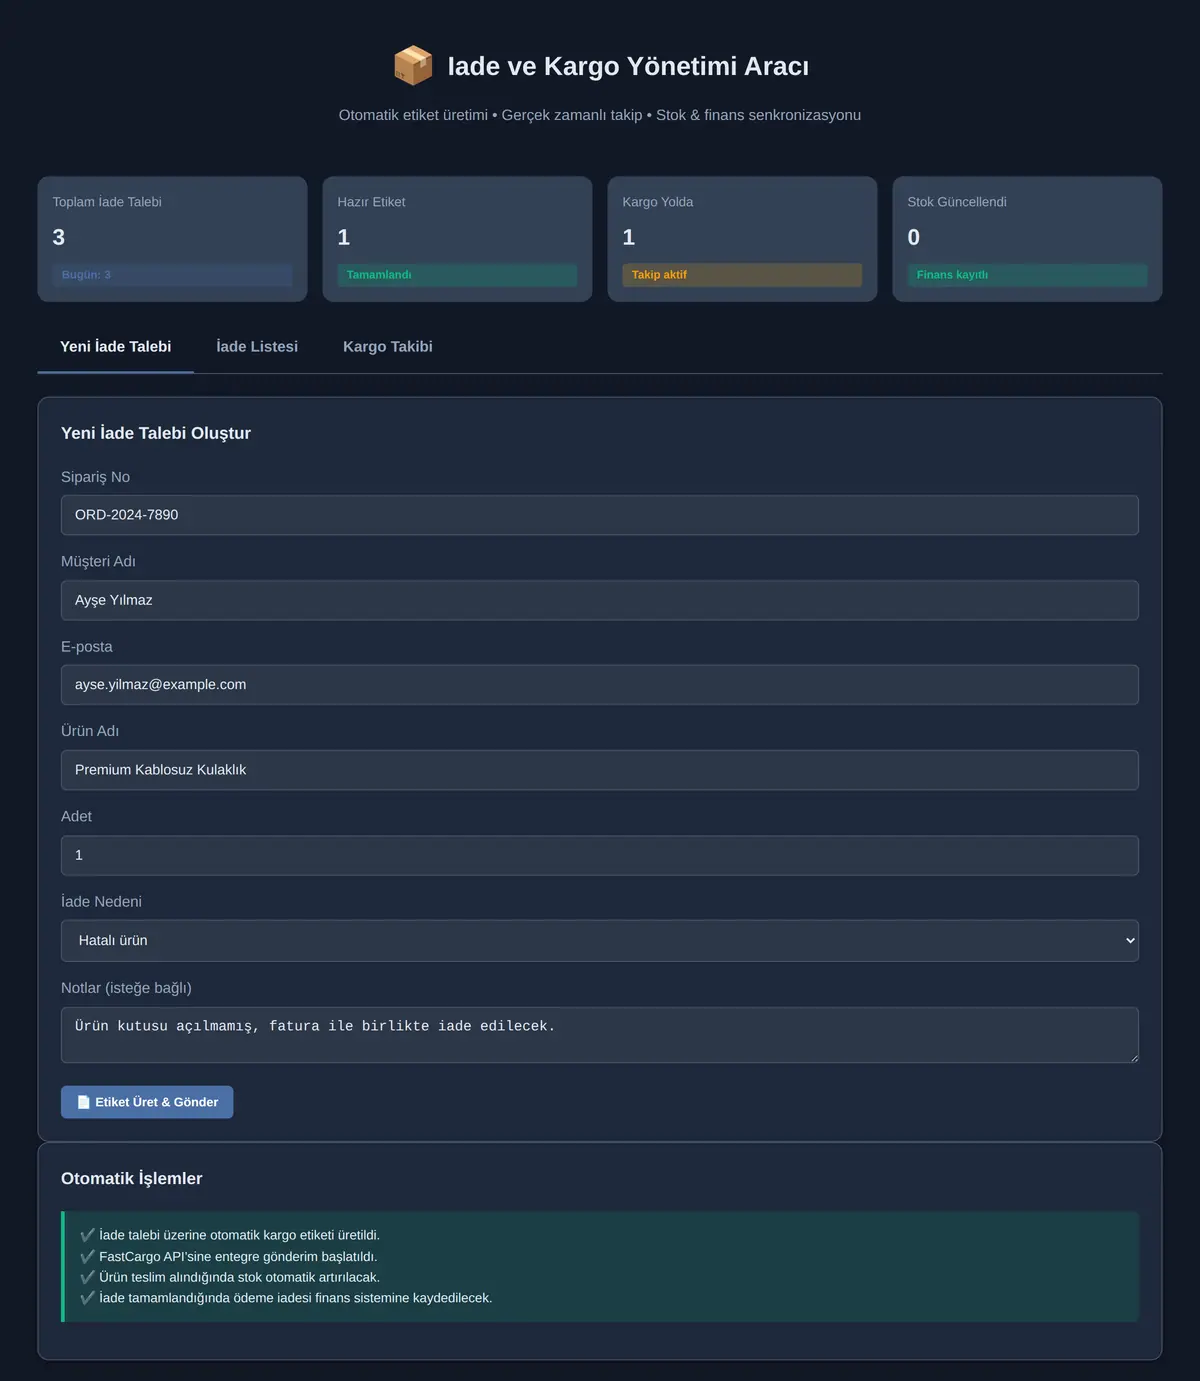Click the FastCargo API gönderim başlatıldı line
The width and height of the screenshot is (1200, 1381).
[x=228, y=1256]
